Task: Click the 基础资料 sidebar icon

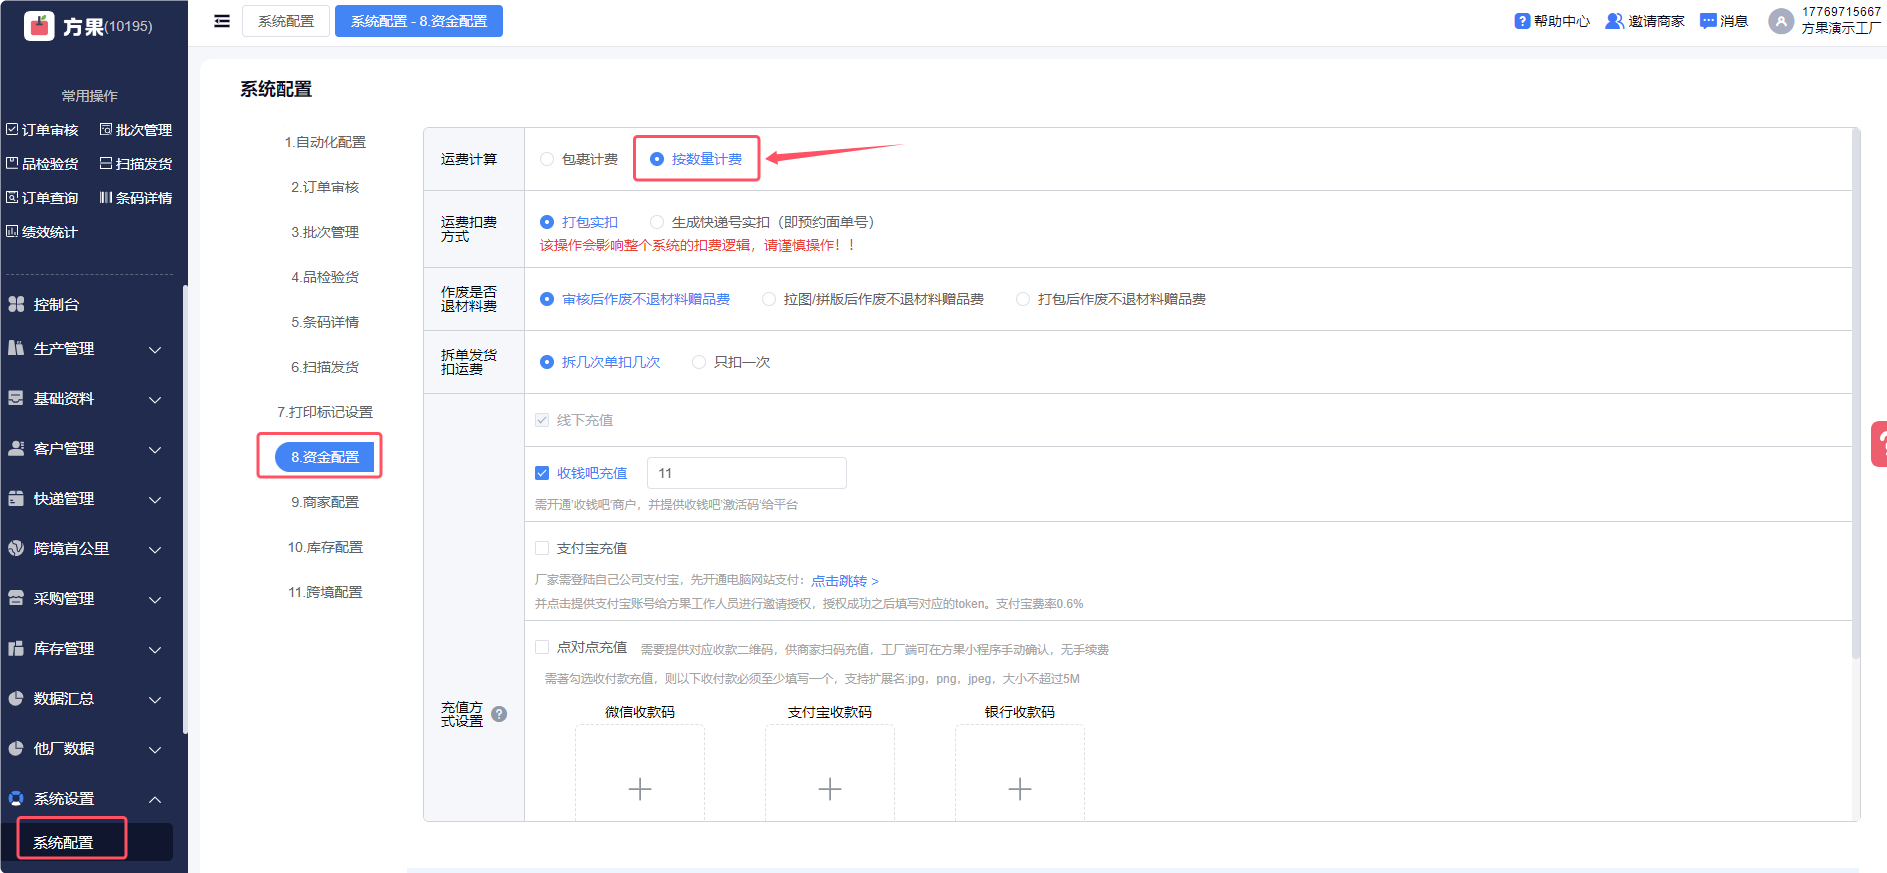Action: click(16, 398)
